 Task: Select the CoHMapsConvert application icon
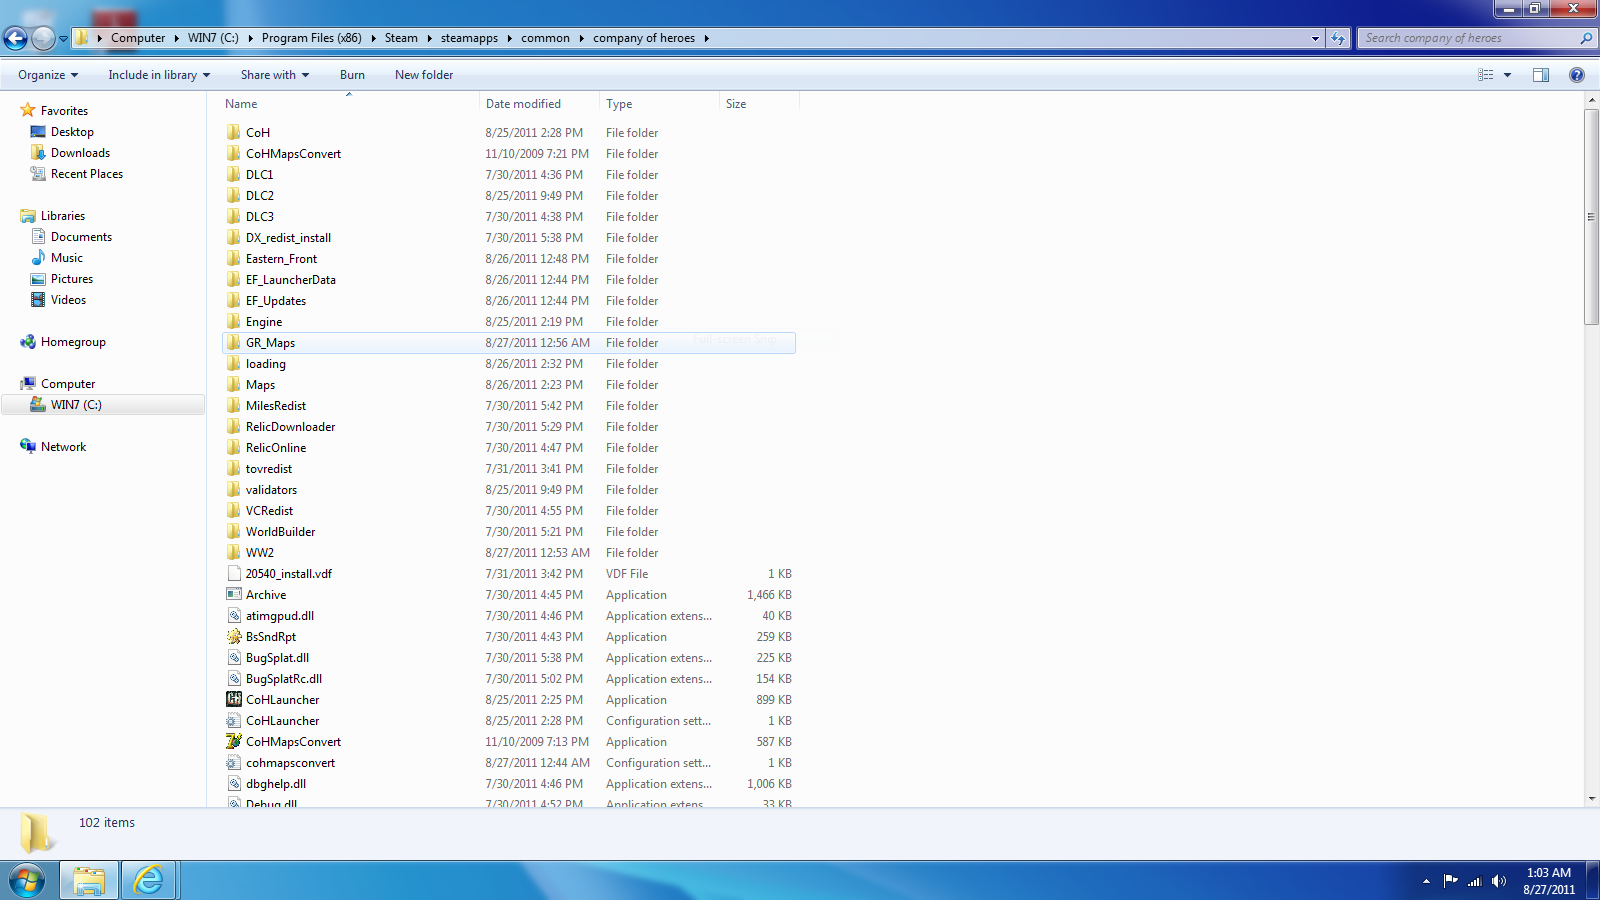(x=234, y=741)
